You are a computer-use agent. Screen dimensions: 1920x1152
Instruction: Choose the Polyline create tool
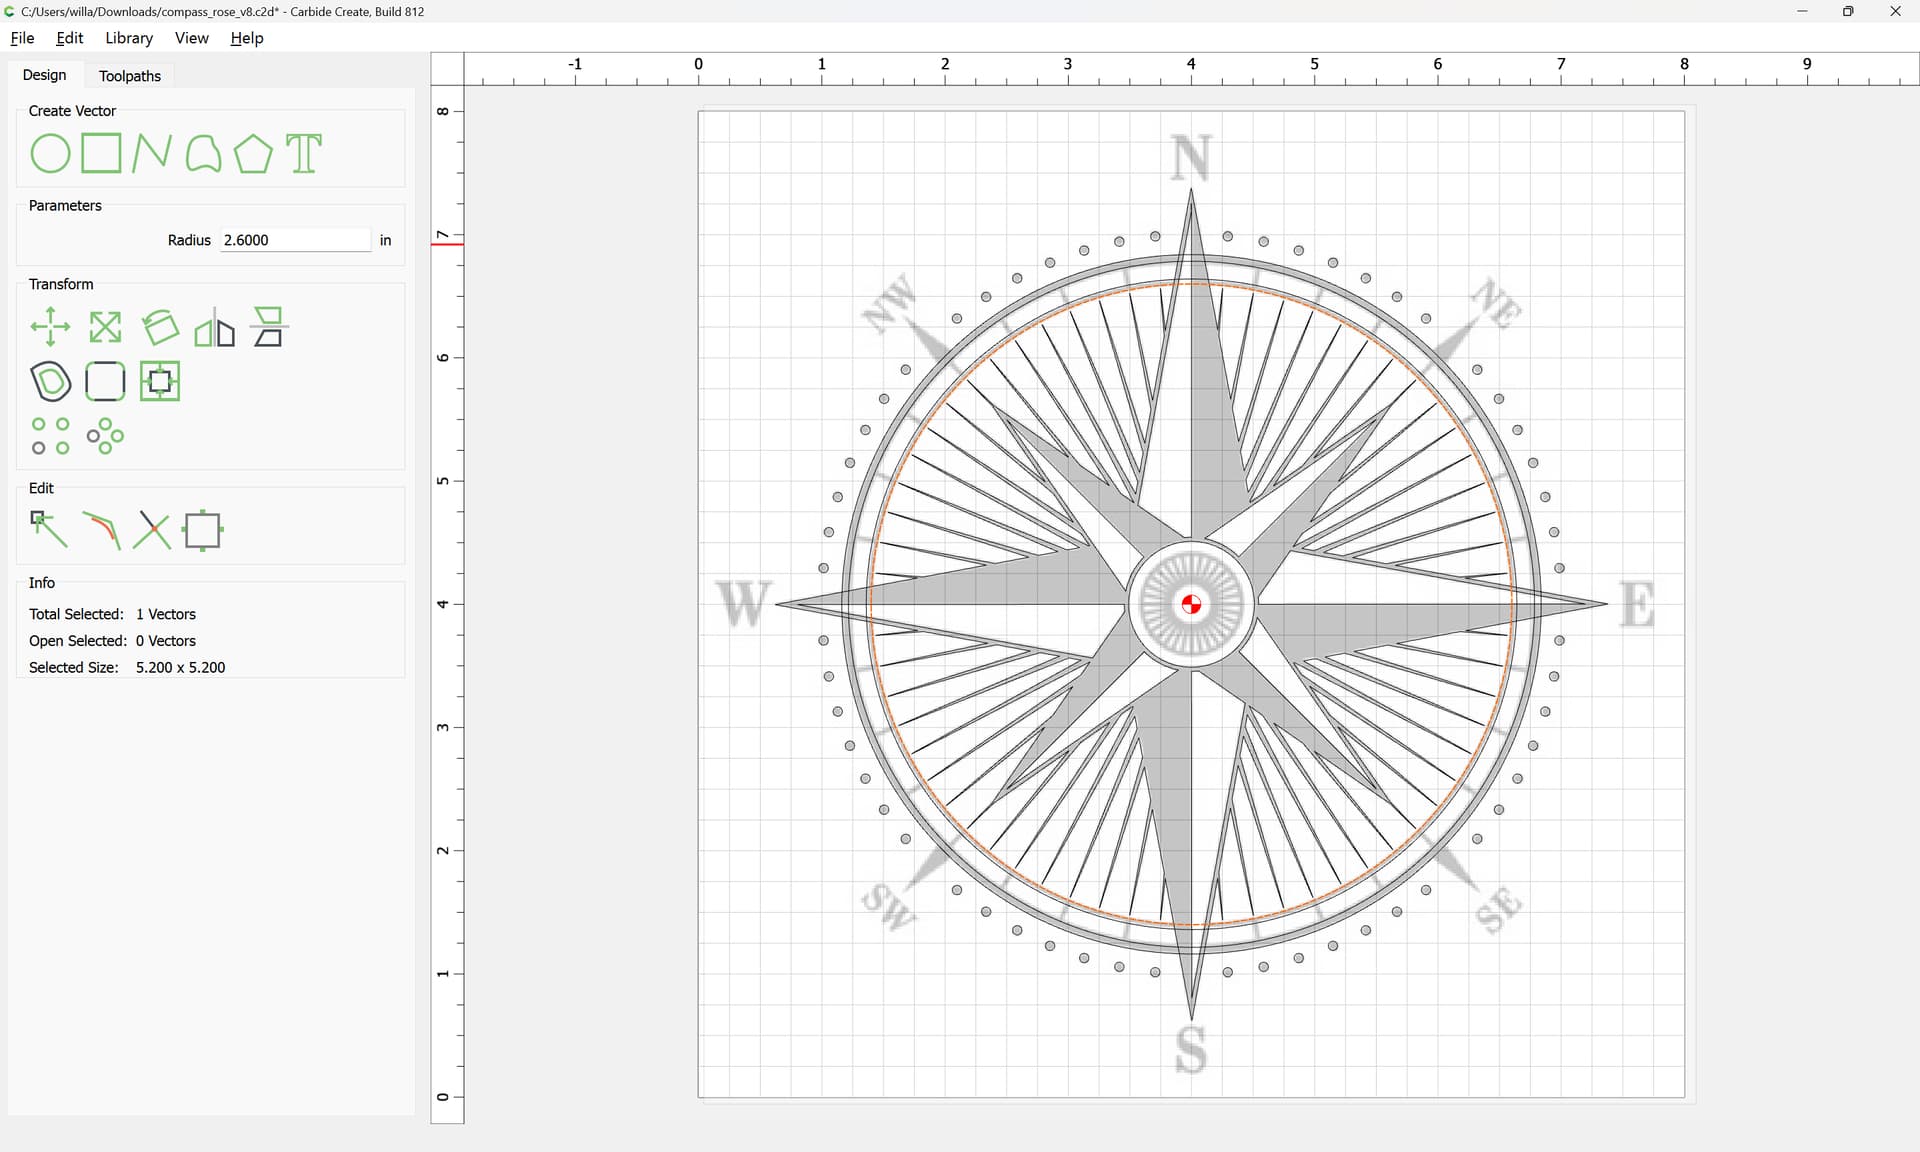pyautogui.click(x=151, y=154)
